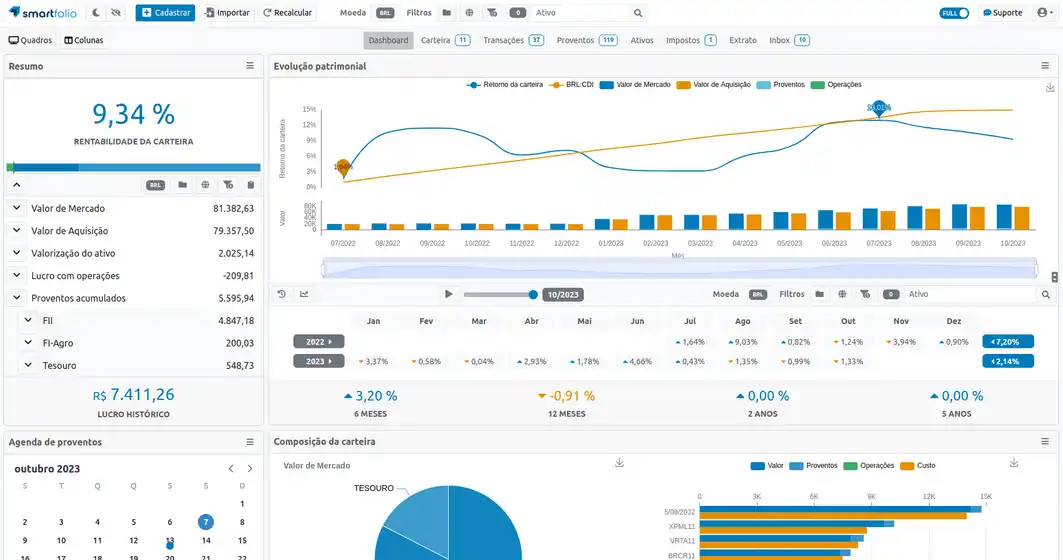Expand the FI-Agro sub-row

(28, 342)
